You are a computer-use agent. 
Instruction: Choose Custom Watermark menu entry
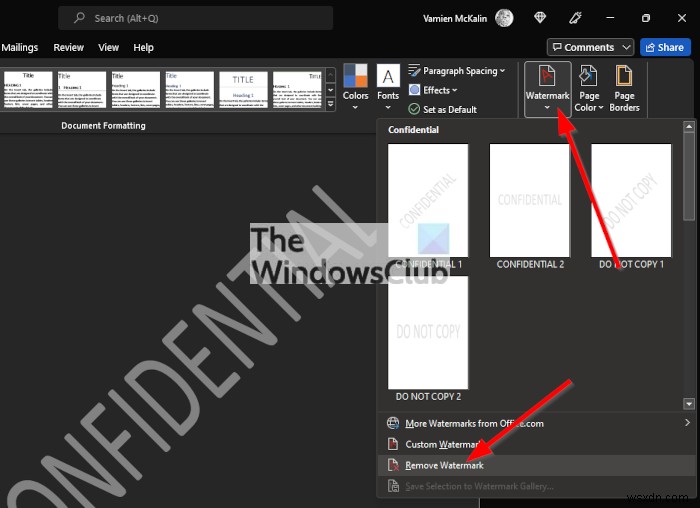coord(535,444)
